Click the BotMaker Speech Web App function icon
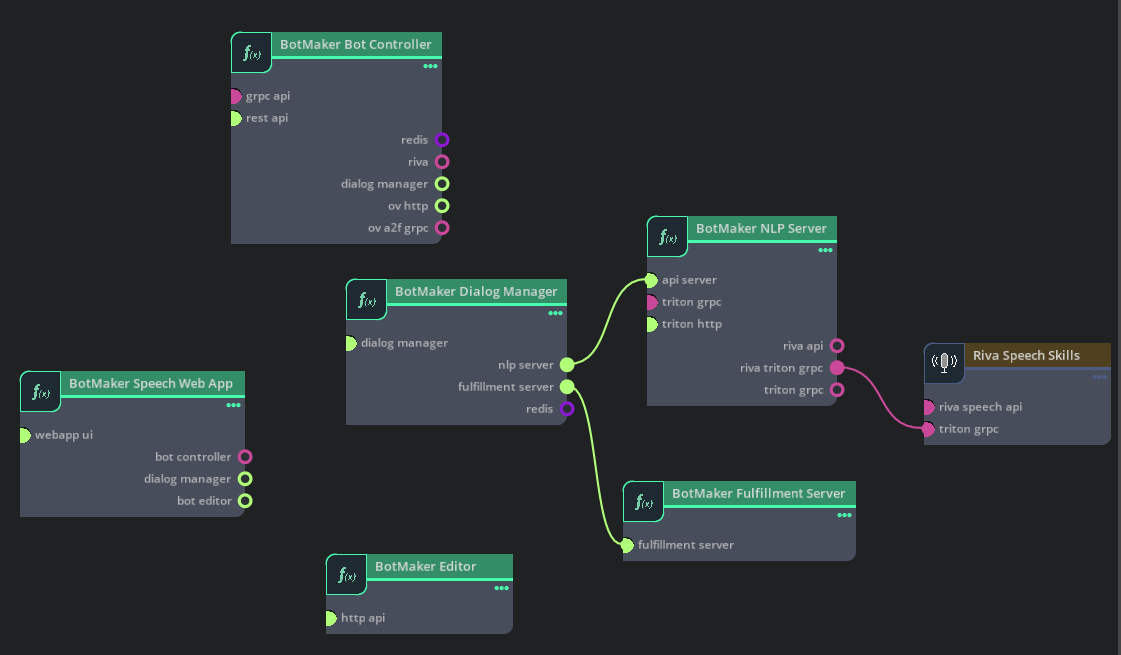This screenshot has height=655, width=1121. coord(40,392)
